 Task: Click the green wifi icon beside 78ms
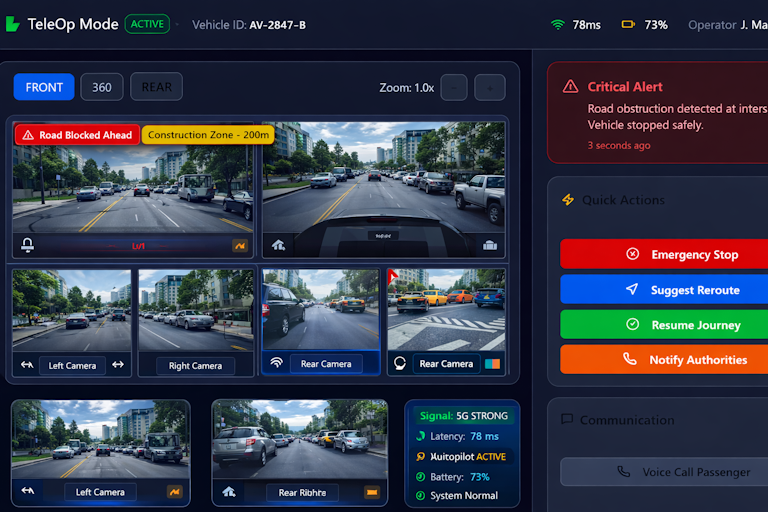coord(557,24)
